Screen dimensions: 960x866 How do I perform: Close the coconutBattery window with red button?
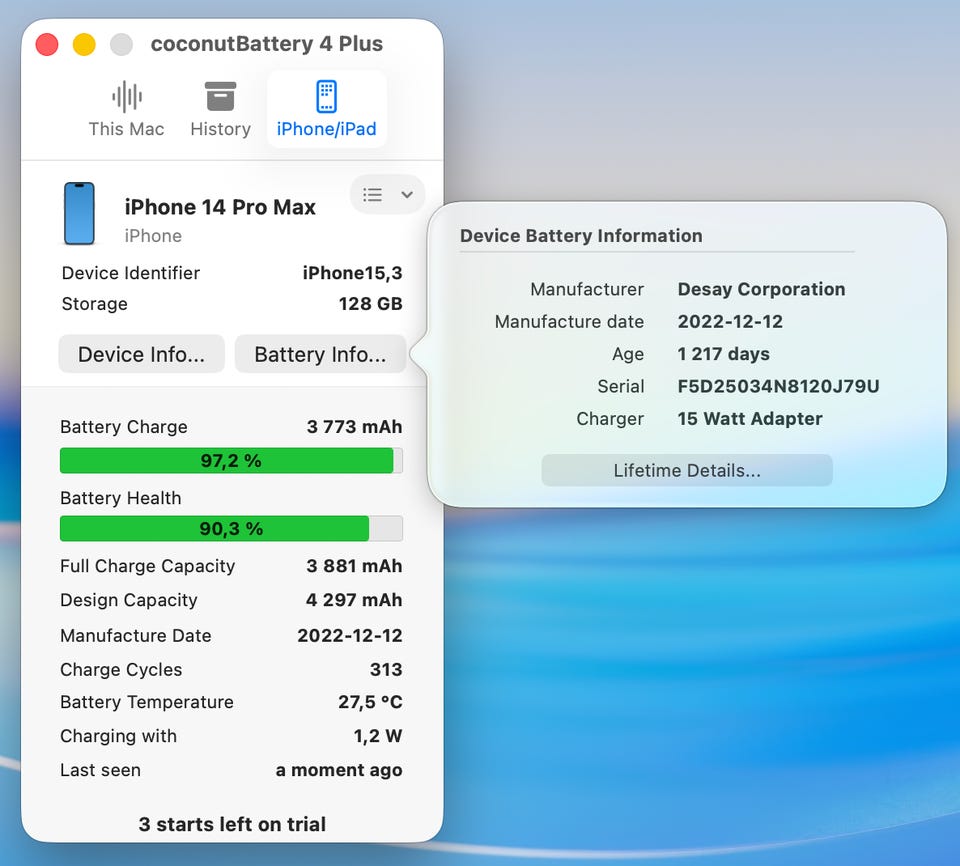[47, 44]
